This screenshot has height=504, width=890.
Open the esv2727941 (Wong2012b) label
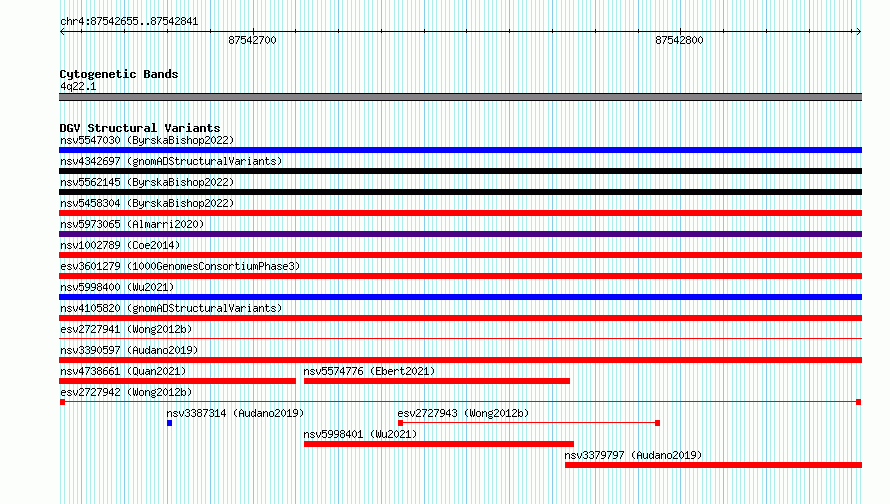click(126, 329)
